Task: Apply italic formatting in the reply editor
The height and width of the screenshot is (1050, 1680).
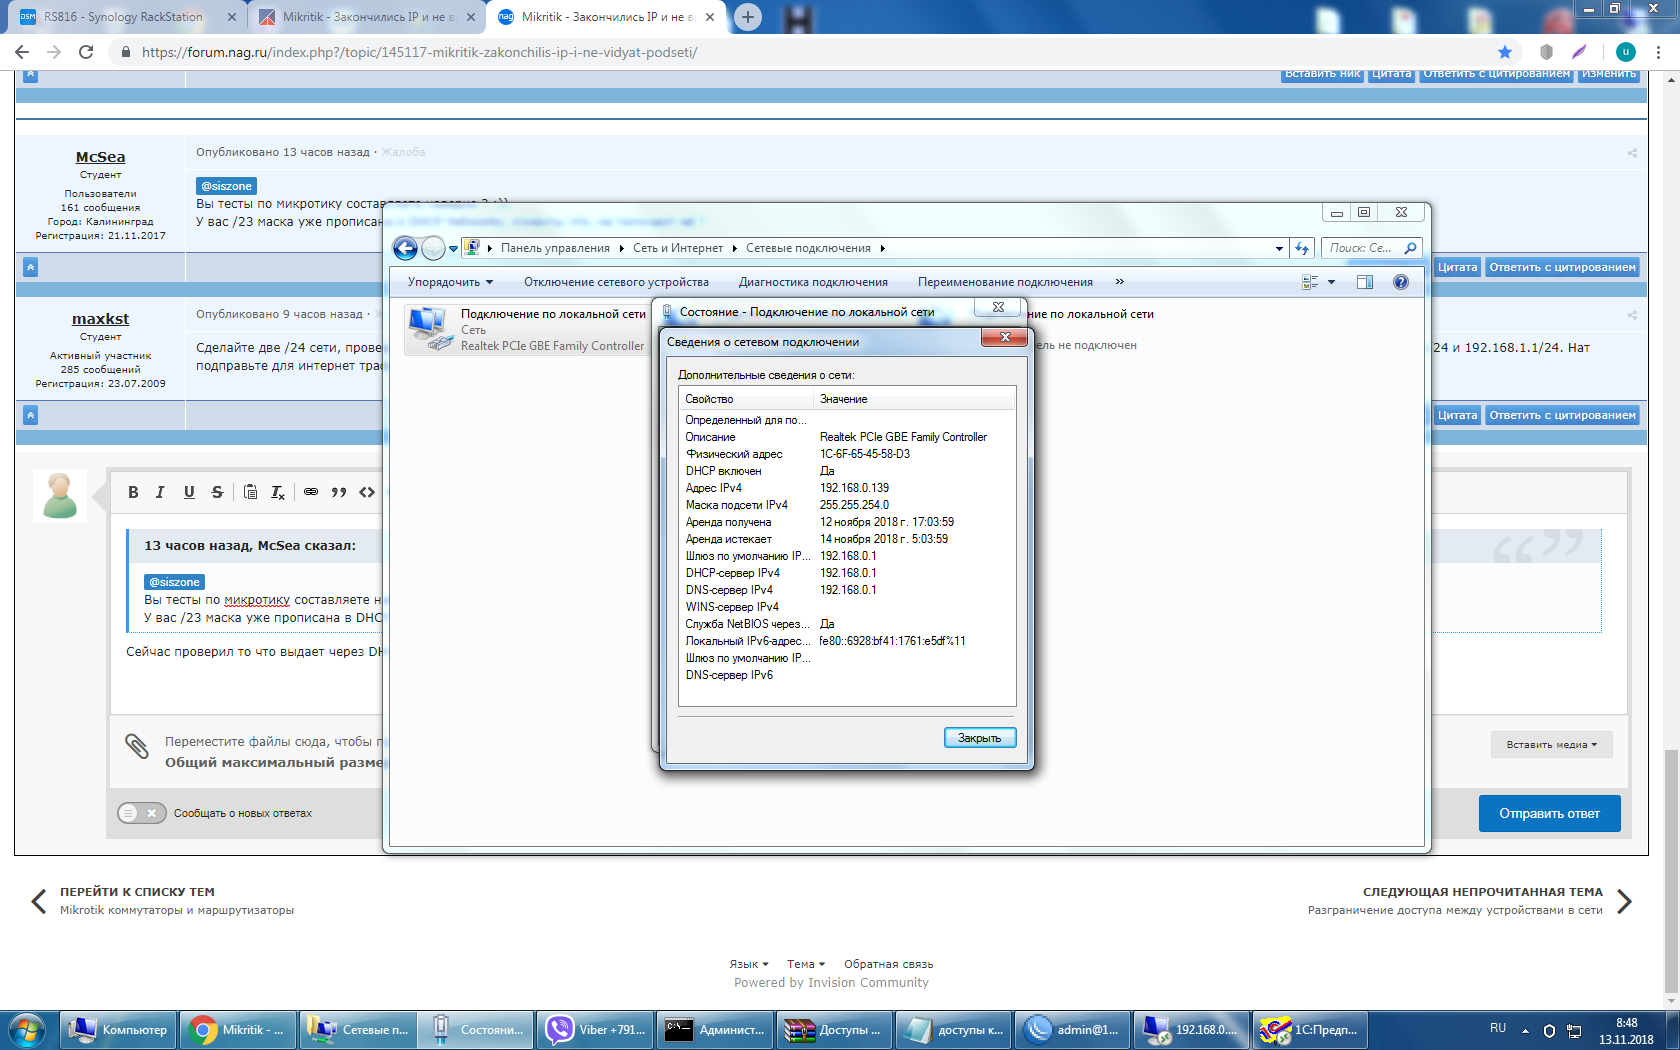Action: point(160,492)
